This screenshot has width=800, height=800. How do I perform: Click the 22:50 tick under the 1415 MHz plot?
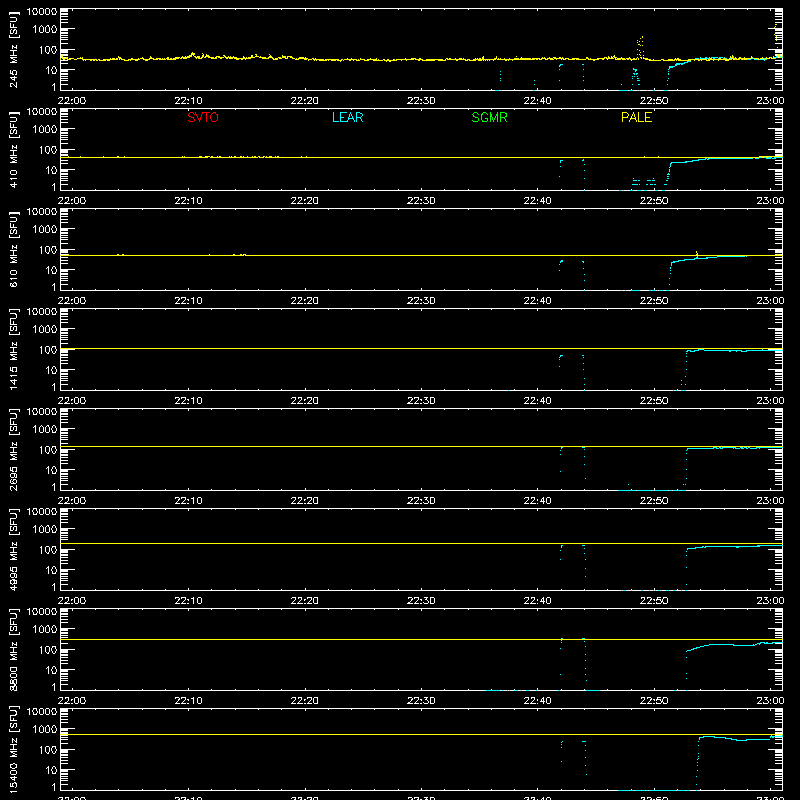(654, 401)
